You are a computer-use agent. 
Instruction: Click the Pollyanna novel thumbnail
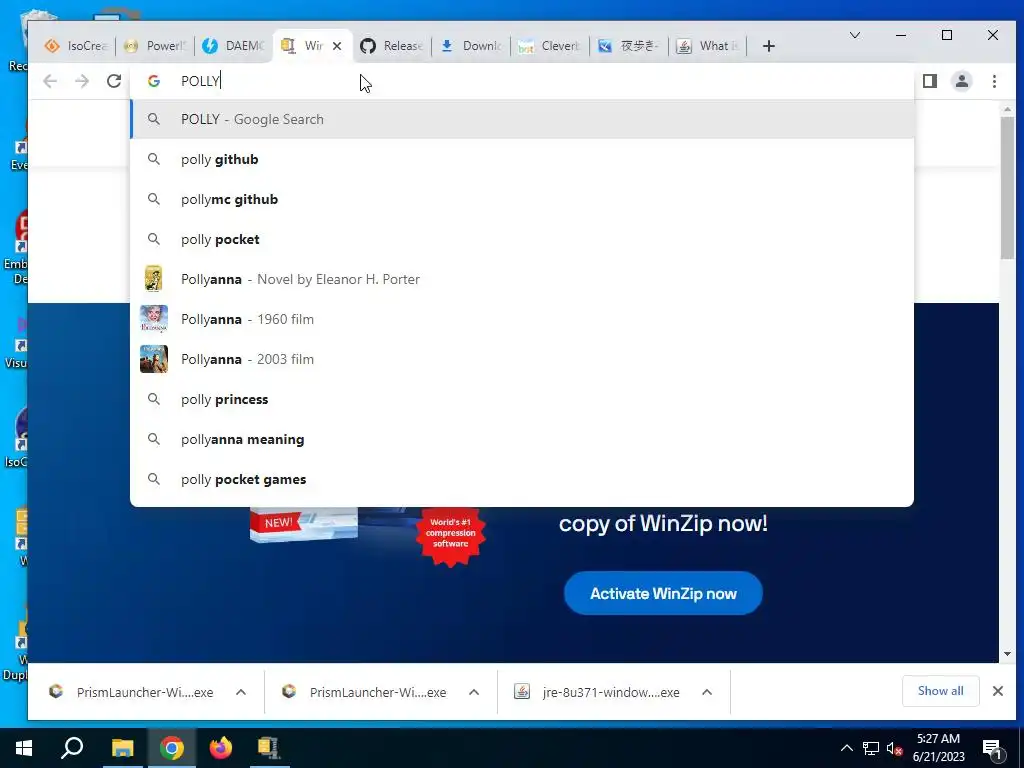click(153, 279)
